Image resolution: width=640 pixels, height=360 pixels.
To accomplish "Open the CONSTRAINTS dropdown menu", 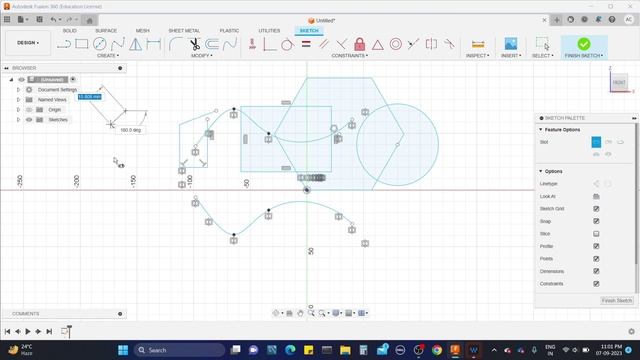I will 349,56.
